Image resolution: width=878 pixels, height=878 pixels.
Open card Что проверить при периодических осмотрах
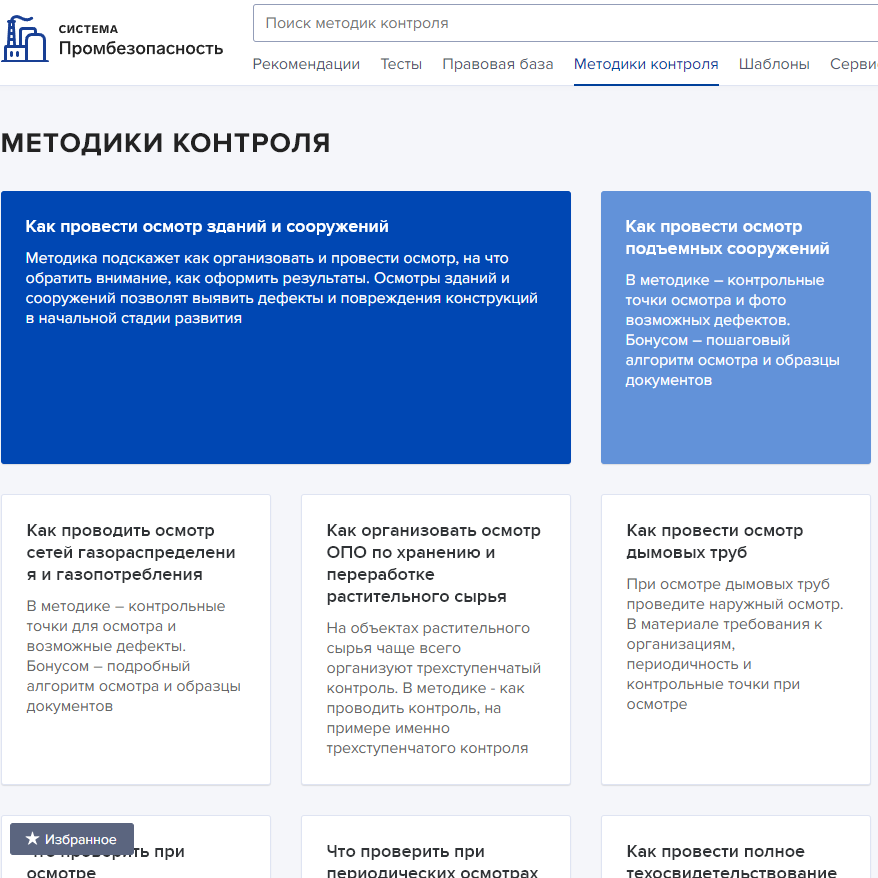pos(436,847)
